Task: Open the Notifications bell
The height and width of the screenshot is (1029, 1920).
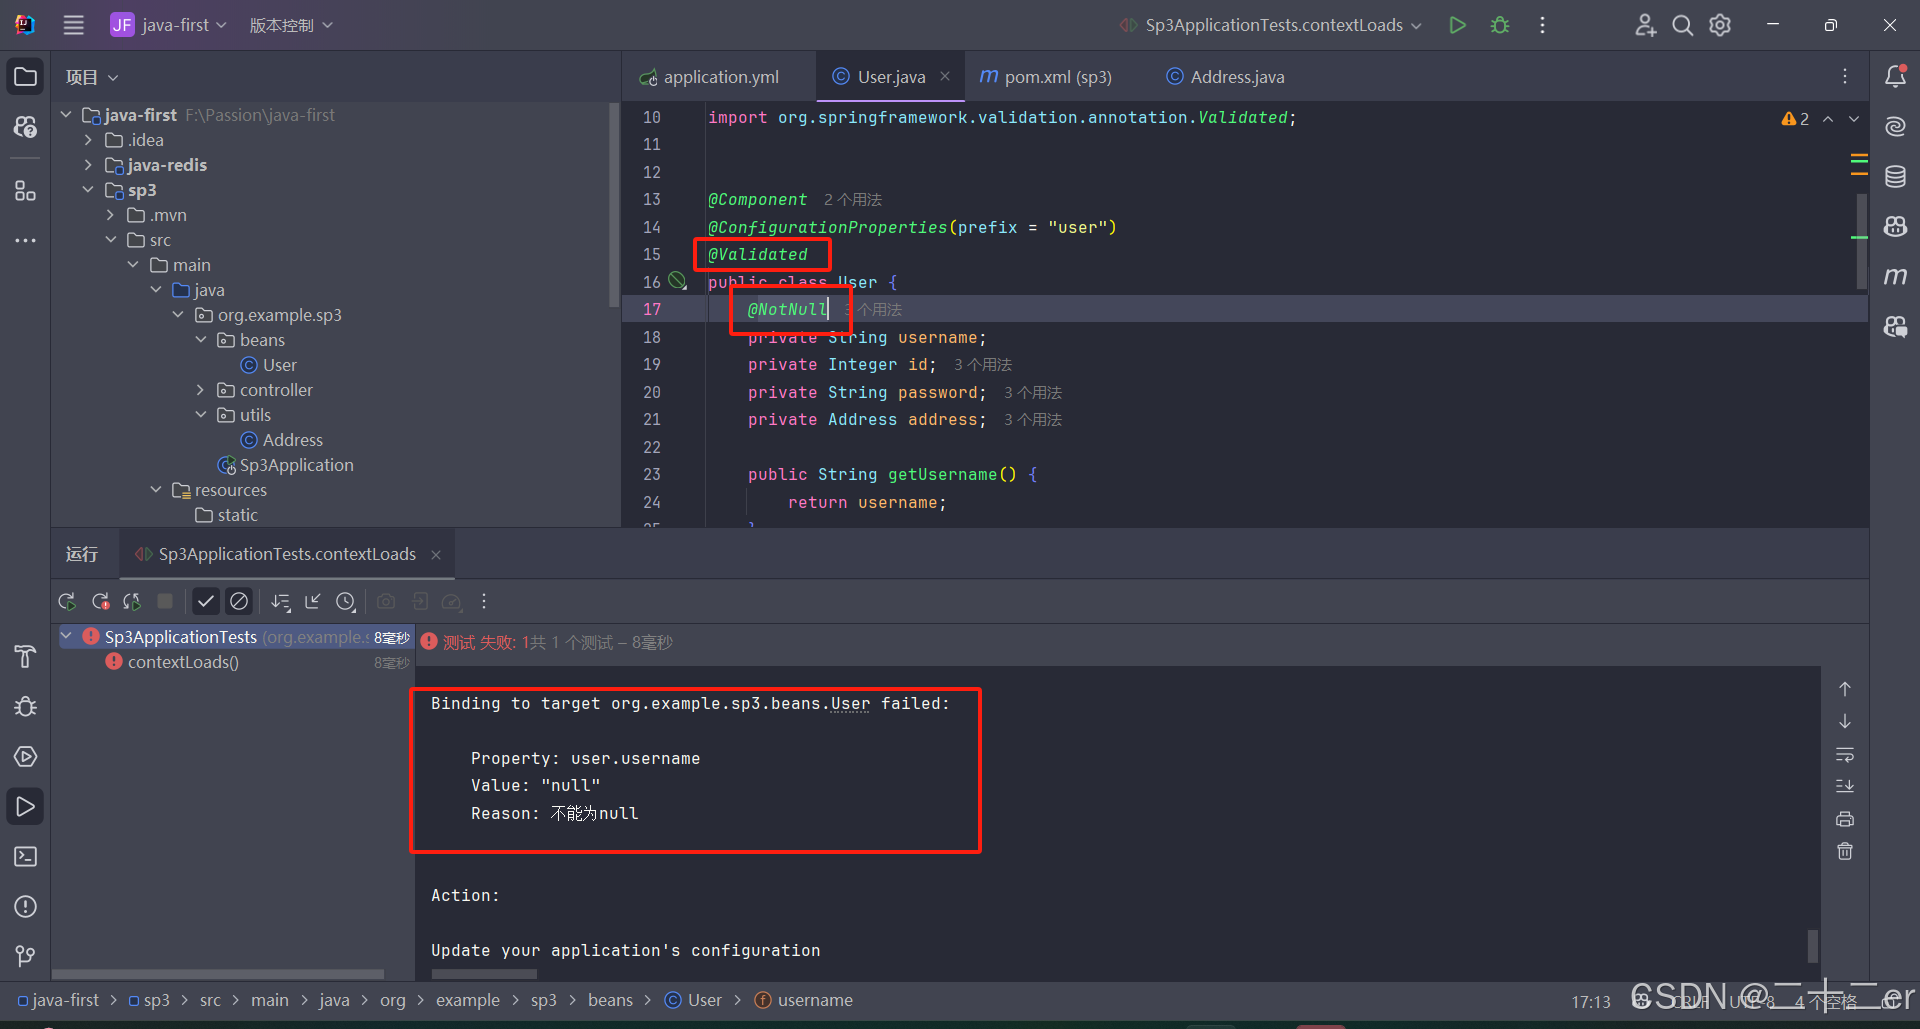Action: [1895, 76]
